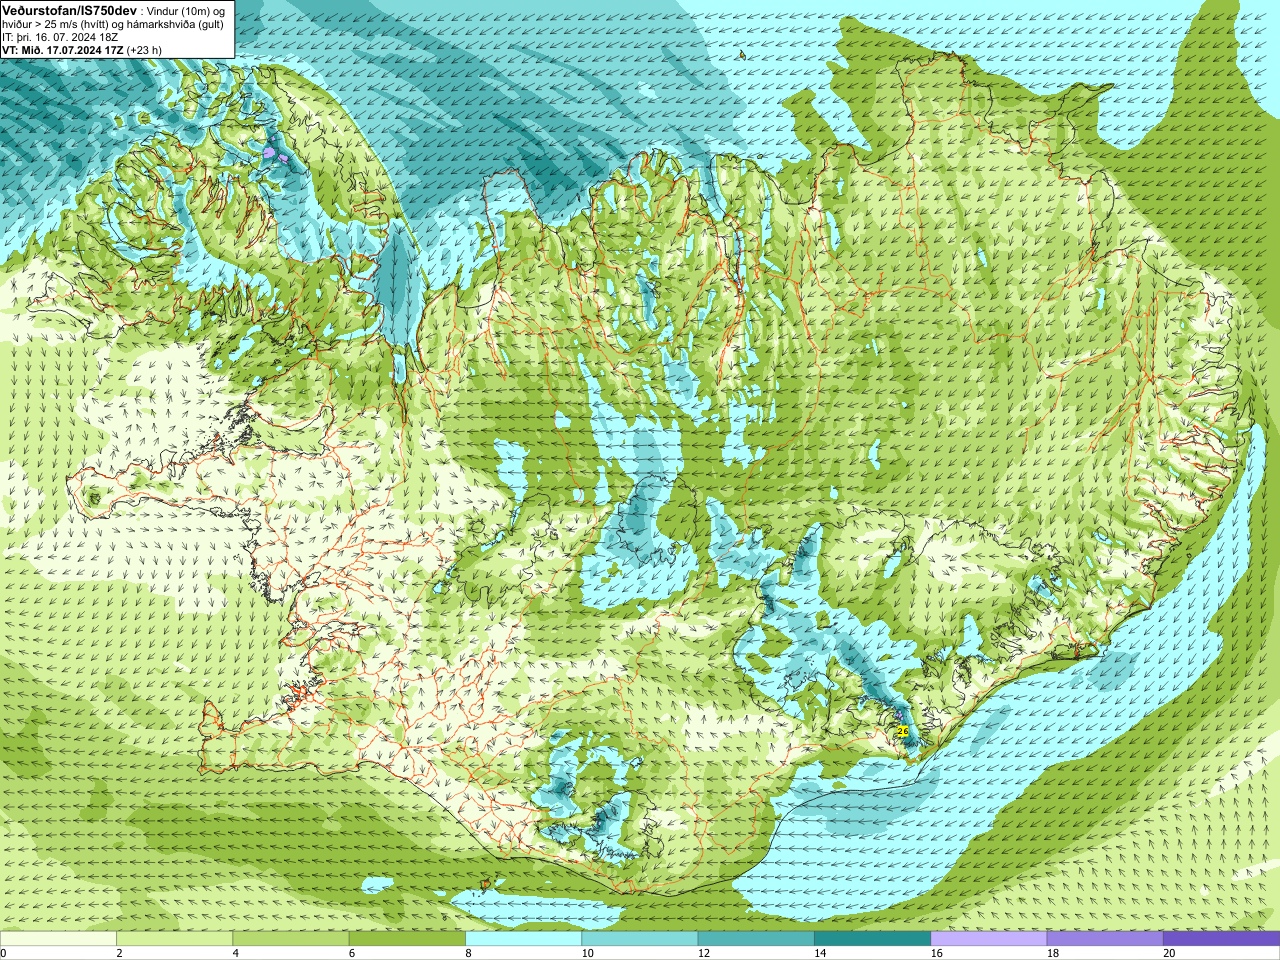This screenshot has width=1280, height=960.
Task: Click the legend scale label "18"
Action: pyautogui.click(x=1053, y=953)
